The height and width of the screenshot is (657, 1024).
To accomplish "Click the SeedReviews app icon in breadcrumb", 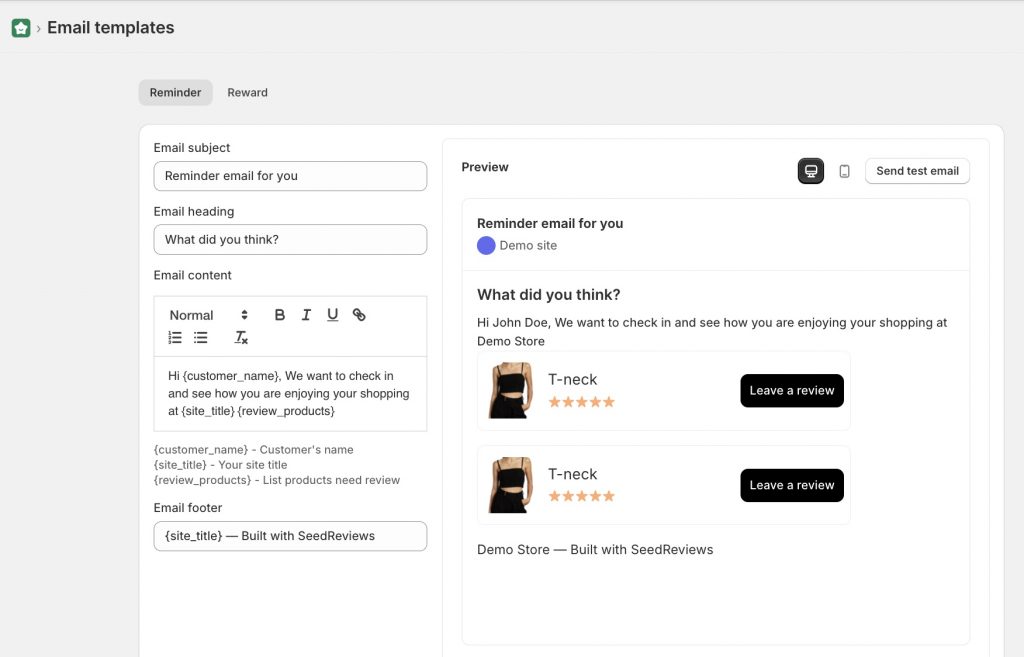I will [x=20, y=26].
